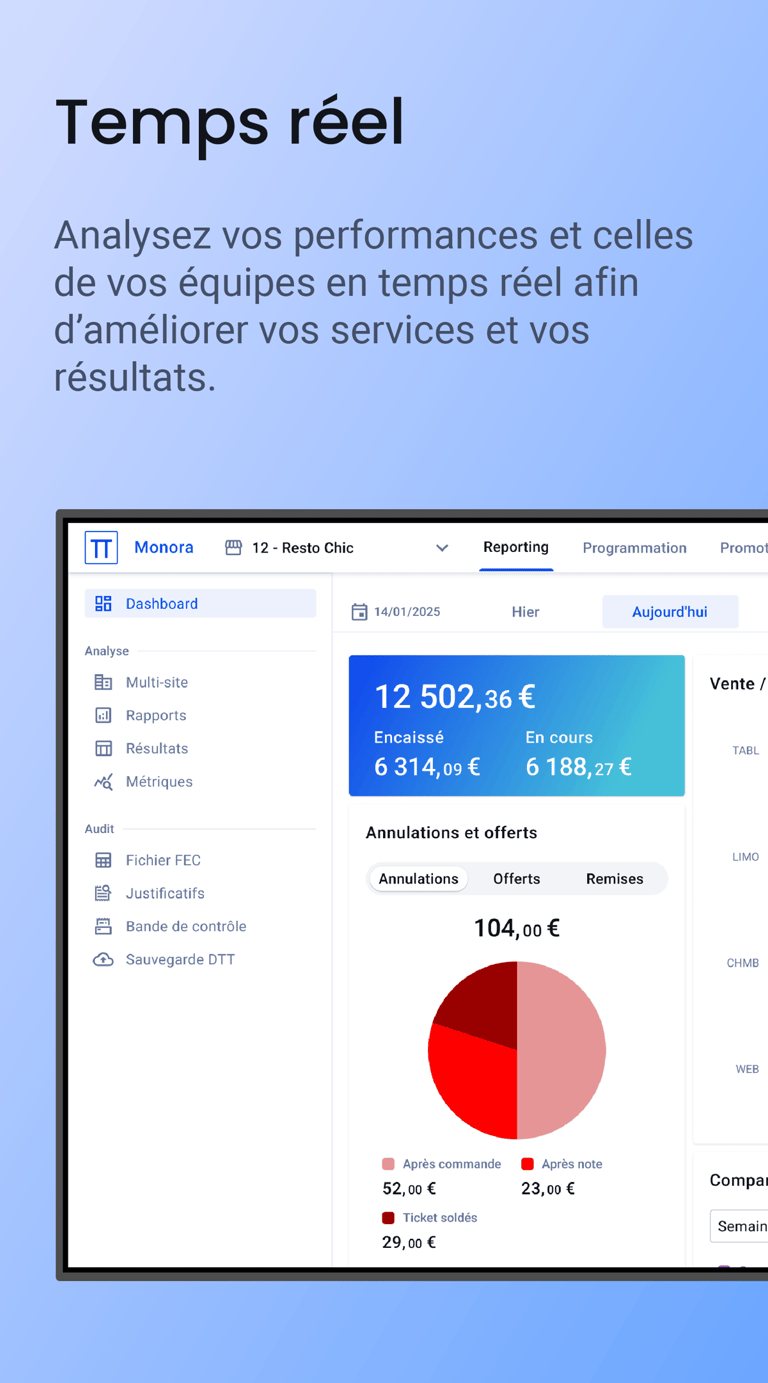Screen dimensions: 768x1383
Task: Click the Rapports chart icon
Action: pyautogui.click(x=103, y=715)
